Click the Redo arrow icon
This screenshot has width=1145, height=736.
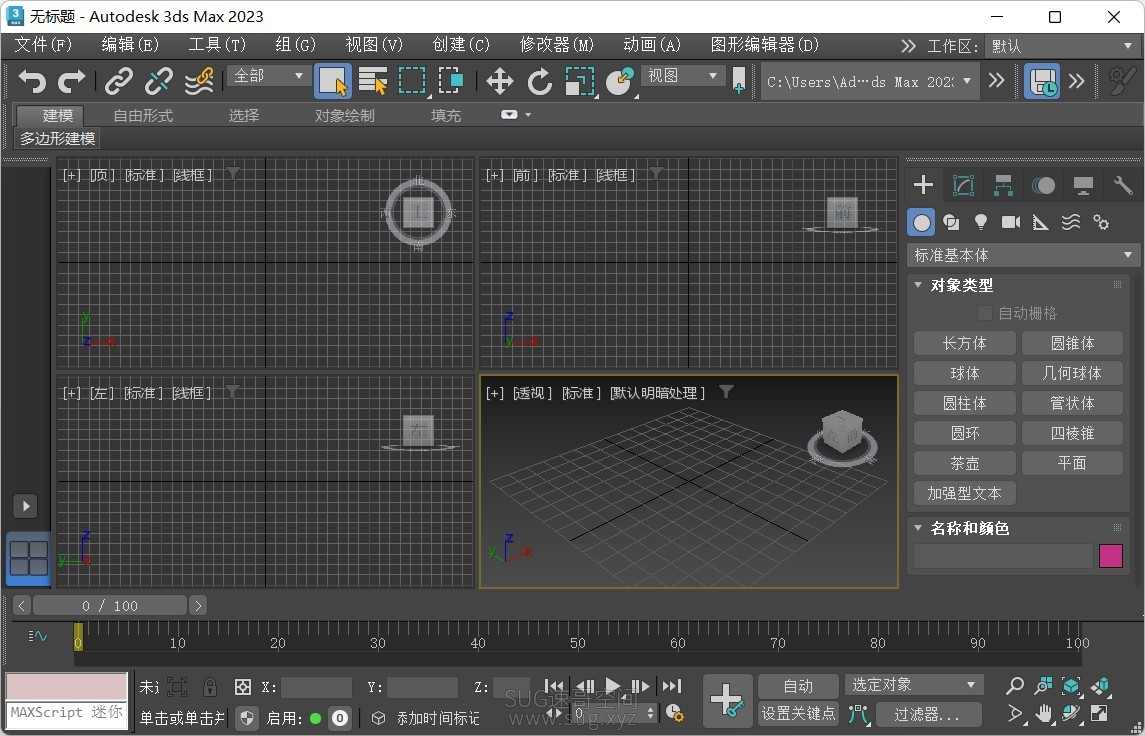coord(71,81)
